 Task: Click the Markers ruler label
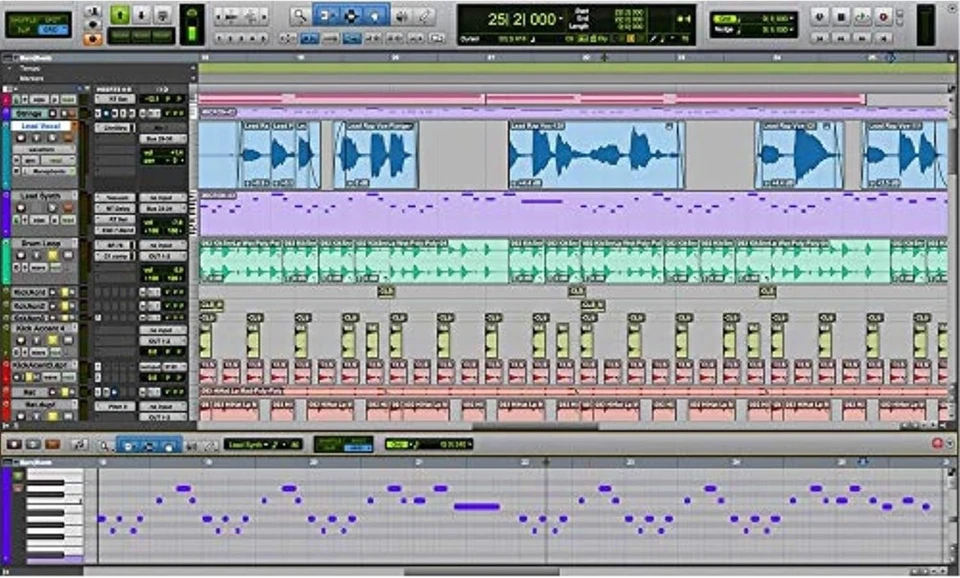(x=33, y=76)
